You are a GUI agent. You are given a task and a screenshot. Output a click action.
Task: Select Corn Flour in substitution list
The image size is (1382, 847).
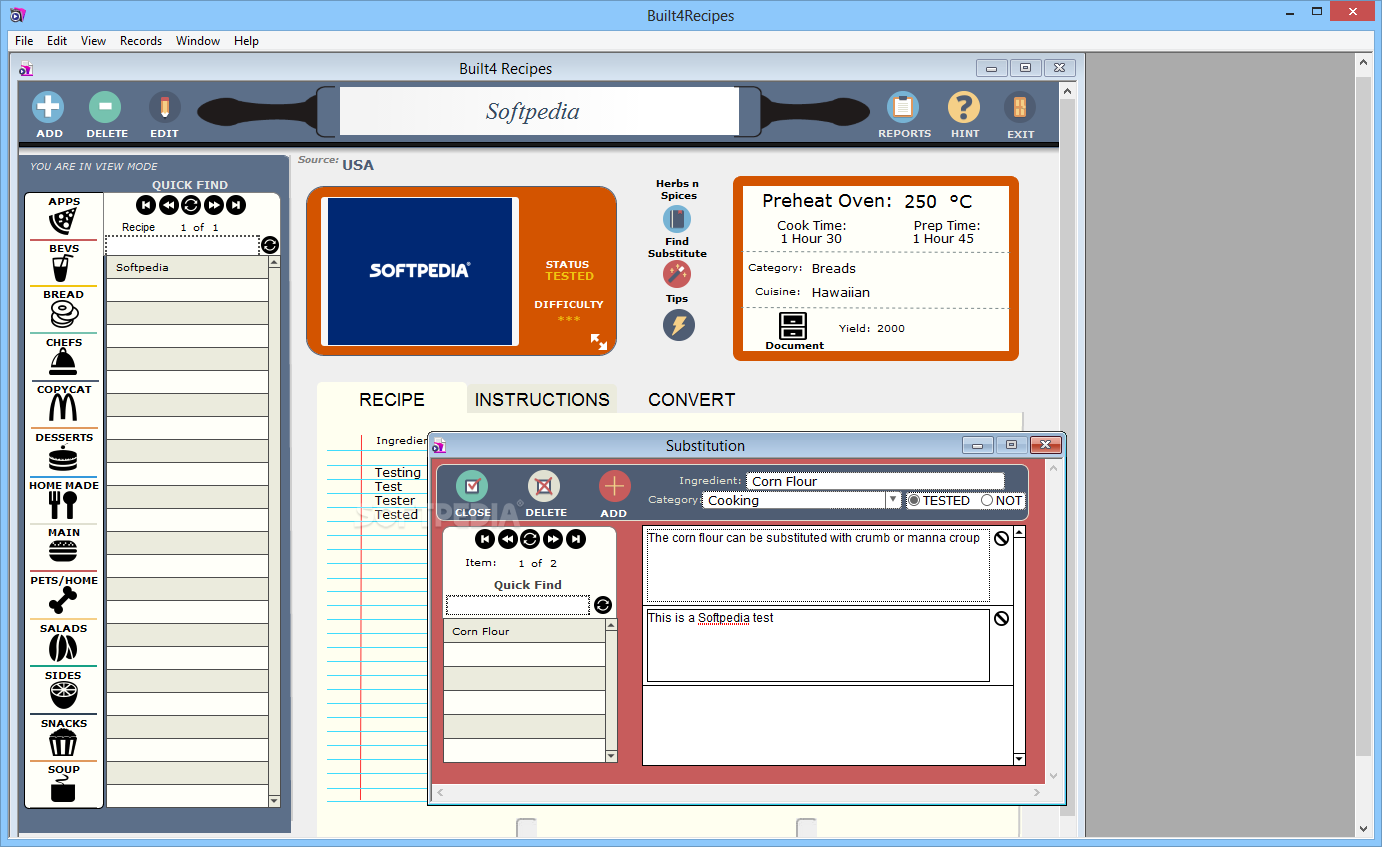click(524, 631)
